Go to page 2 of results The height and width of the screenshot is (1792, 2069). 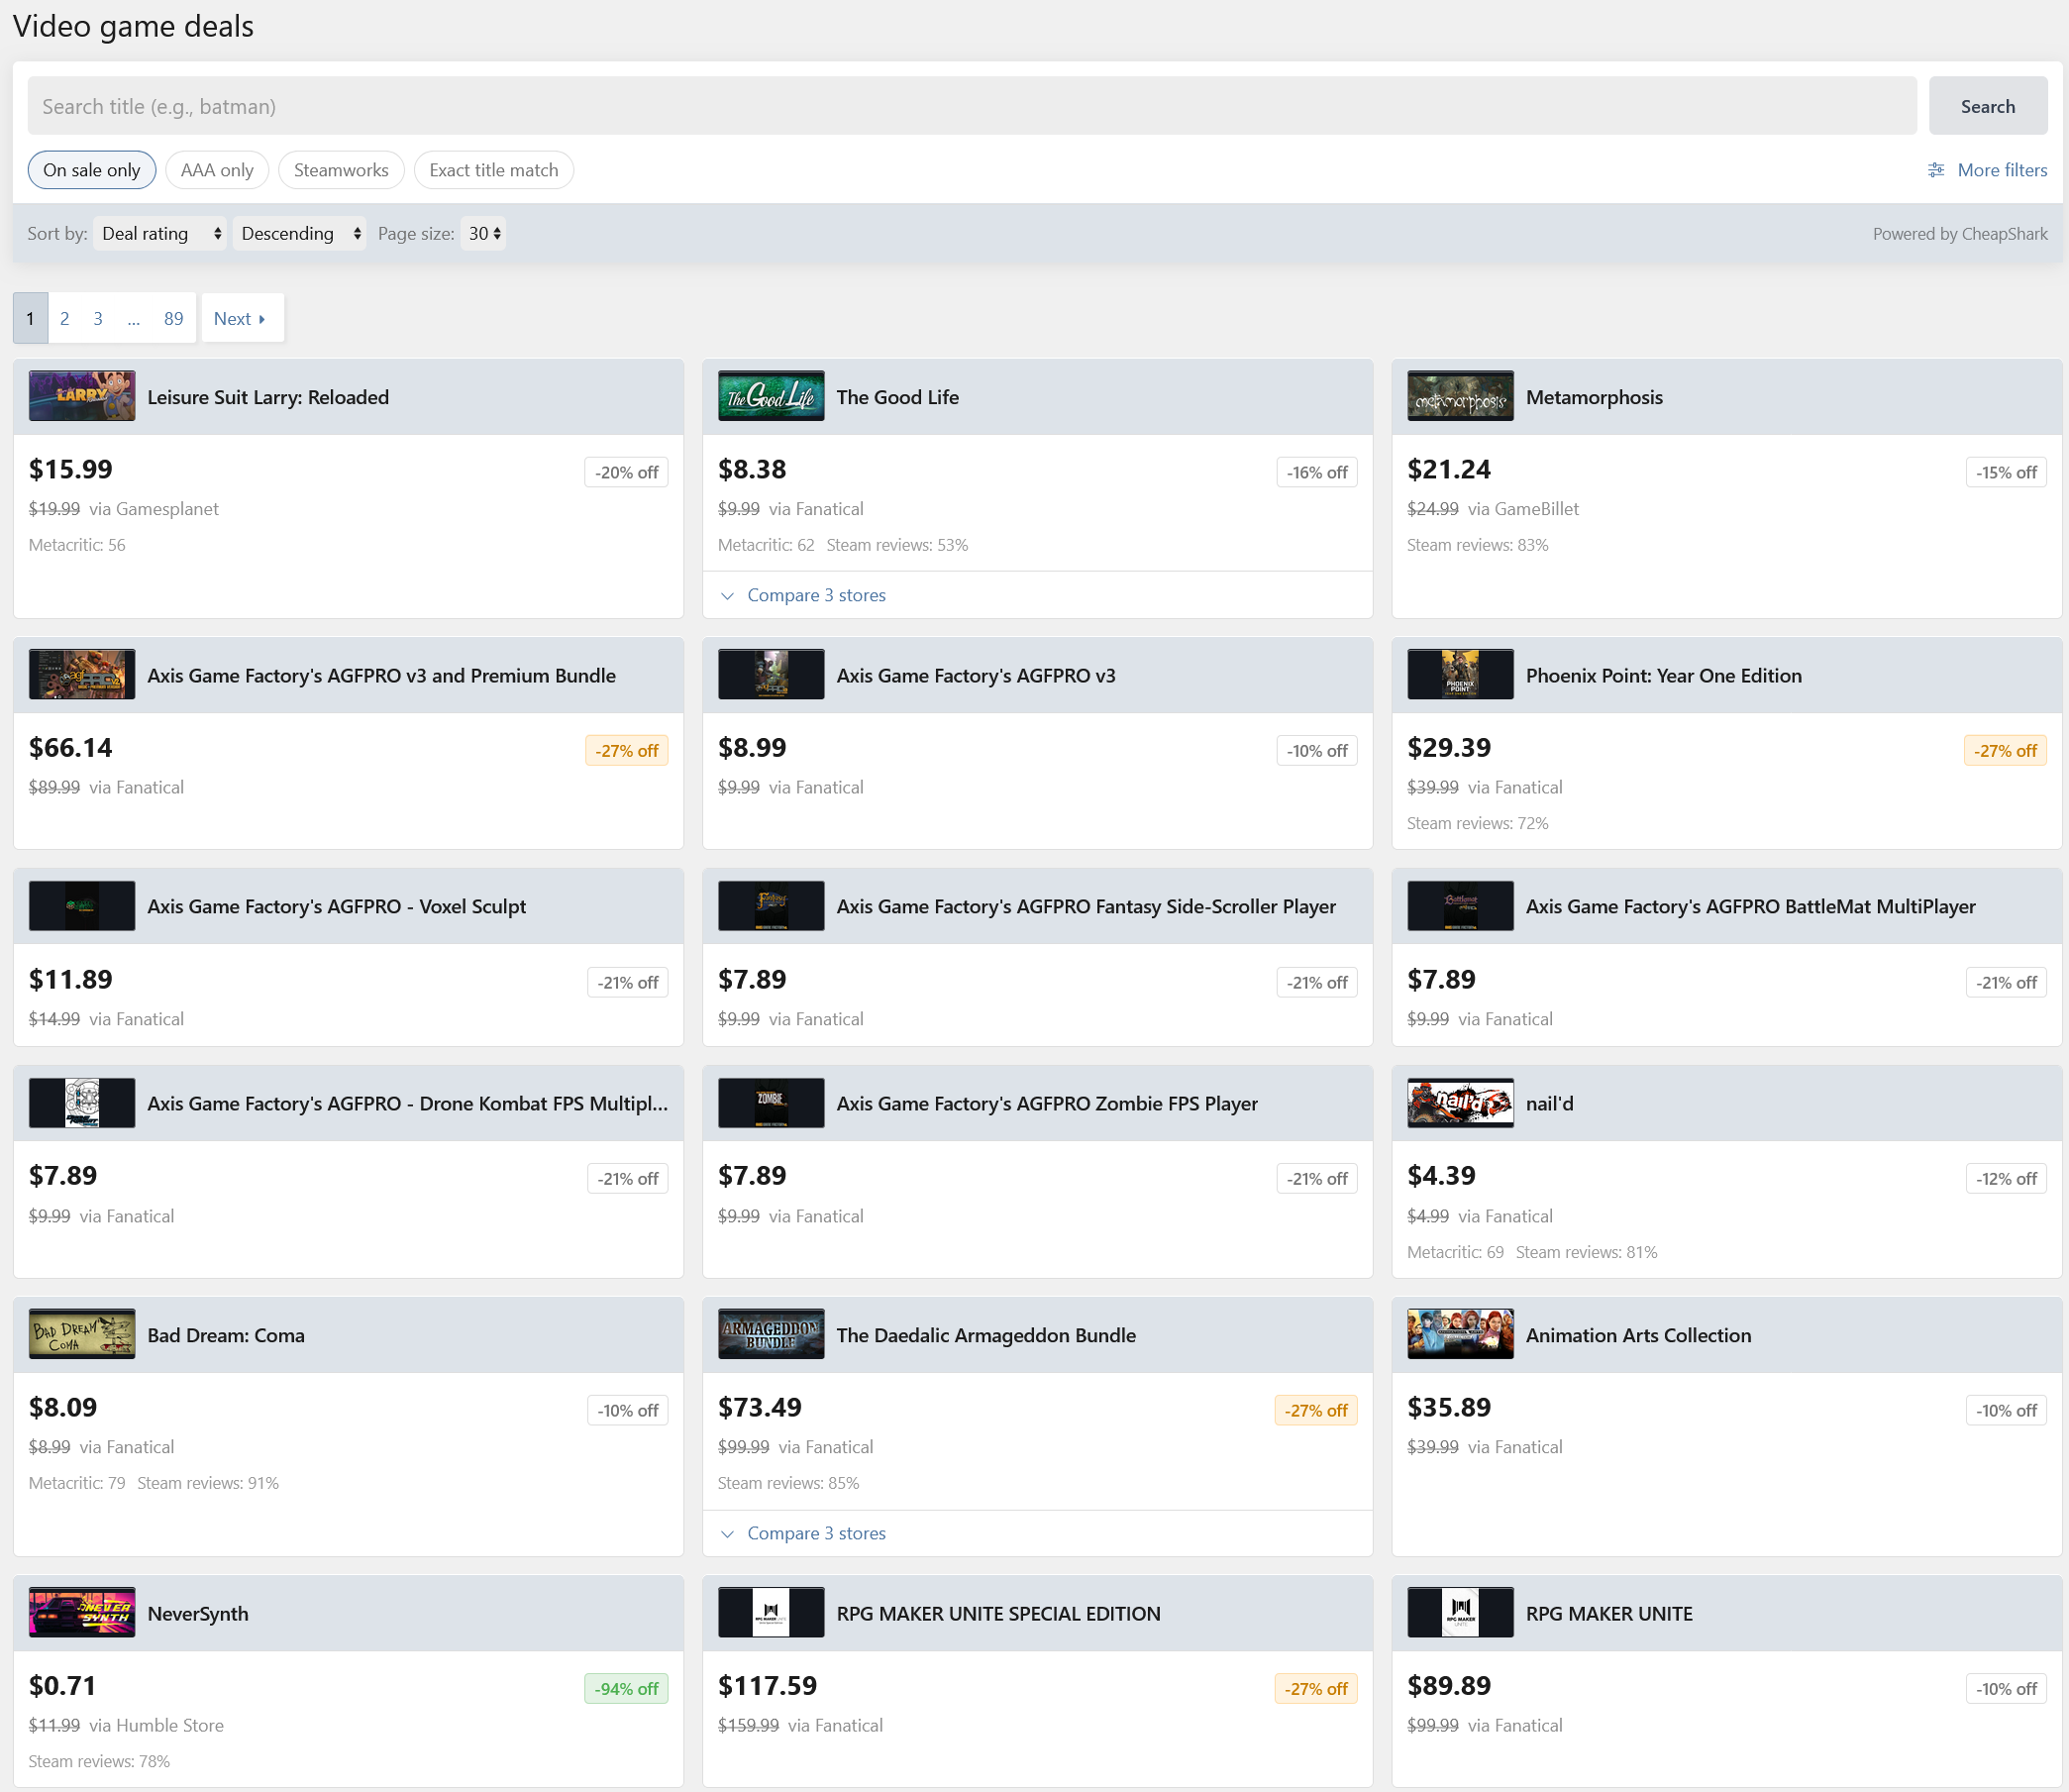(65, 318)
